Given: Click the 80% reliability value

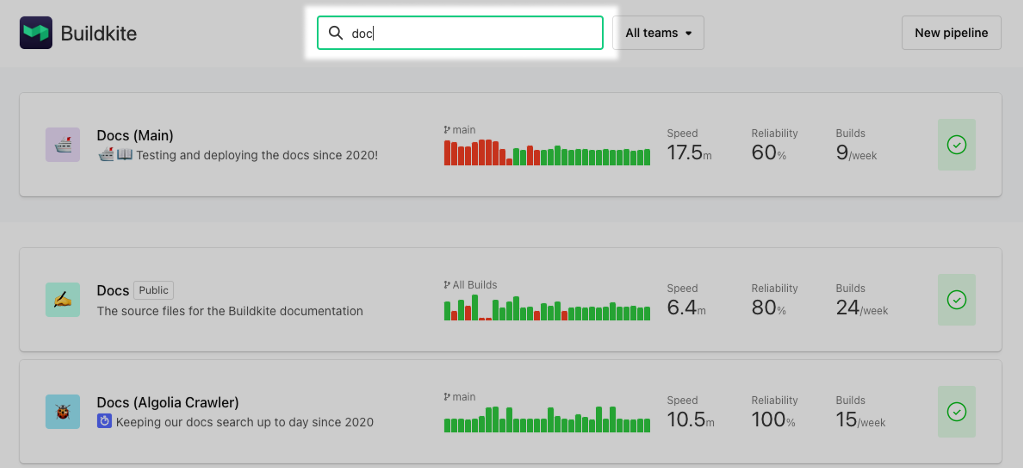Looking at the screenshot, I should click(769, 307).
